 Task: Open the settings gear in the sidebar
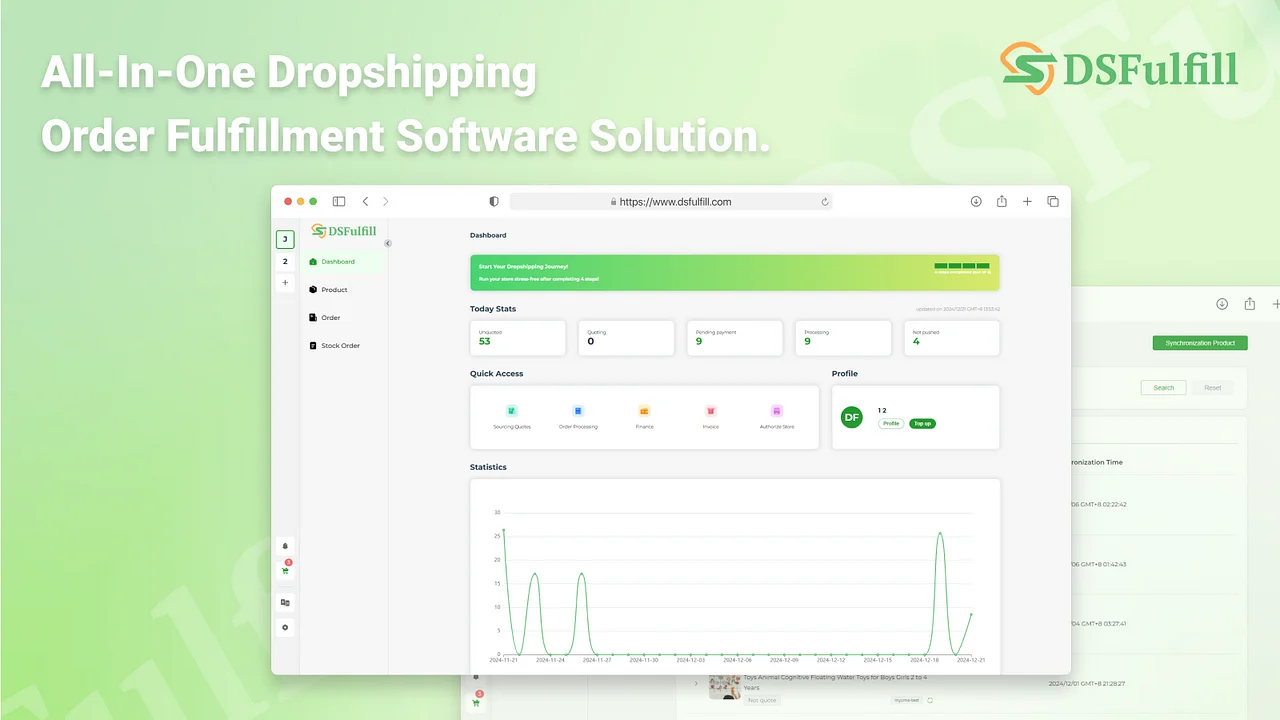pyautogui.click(x=285, y=627)
